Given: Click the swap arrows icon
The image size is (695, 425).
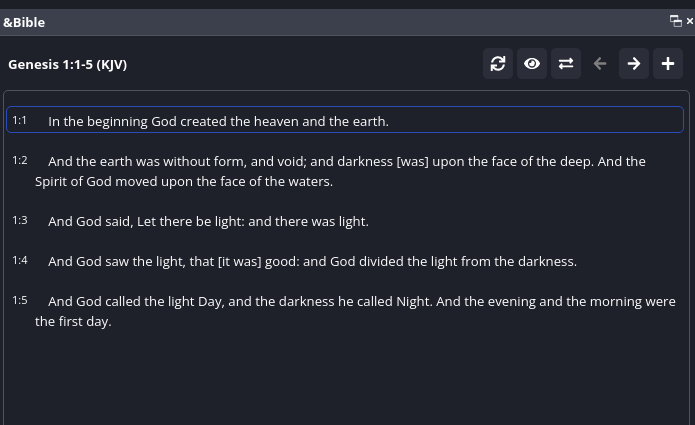Looking at the screenshot, I should pyautogui.click(x=566, y=64).
